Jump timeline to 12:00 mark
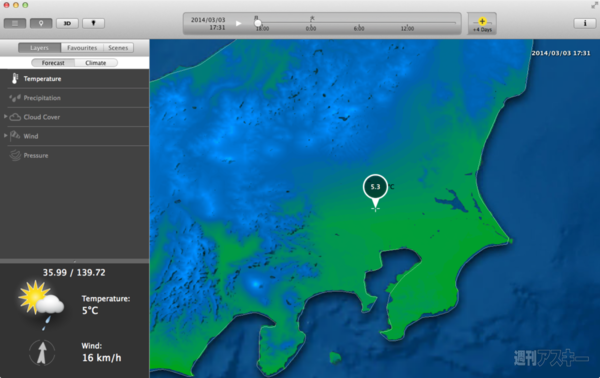600x378 pixels. 407,28
